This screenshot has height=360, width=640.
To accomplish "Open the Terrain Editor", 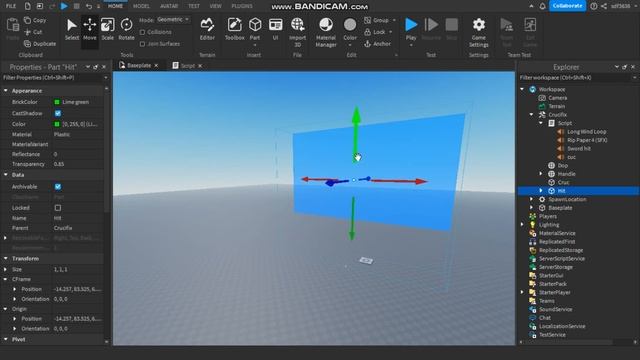I will pyautogui.click(x=207, y=29).
